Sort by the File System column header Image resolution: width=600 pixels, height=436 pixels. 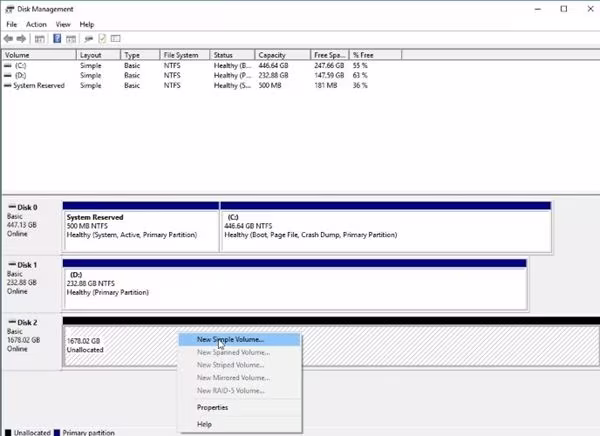[185, 55]
